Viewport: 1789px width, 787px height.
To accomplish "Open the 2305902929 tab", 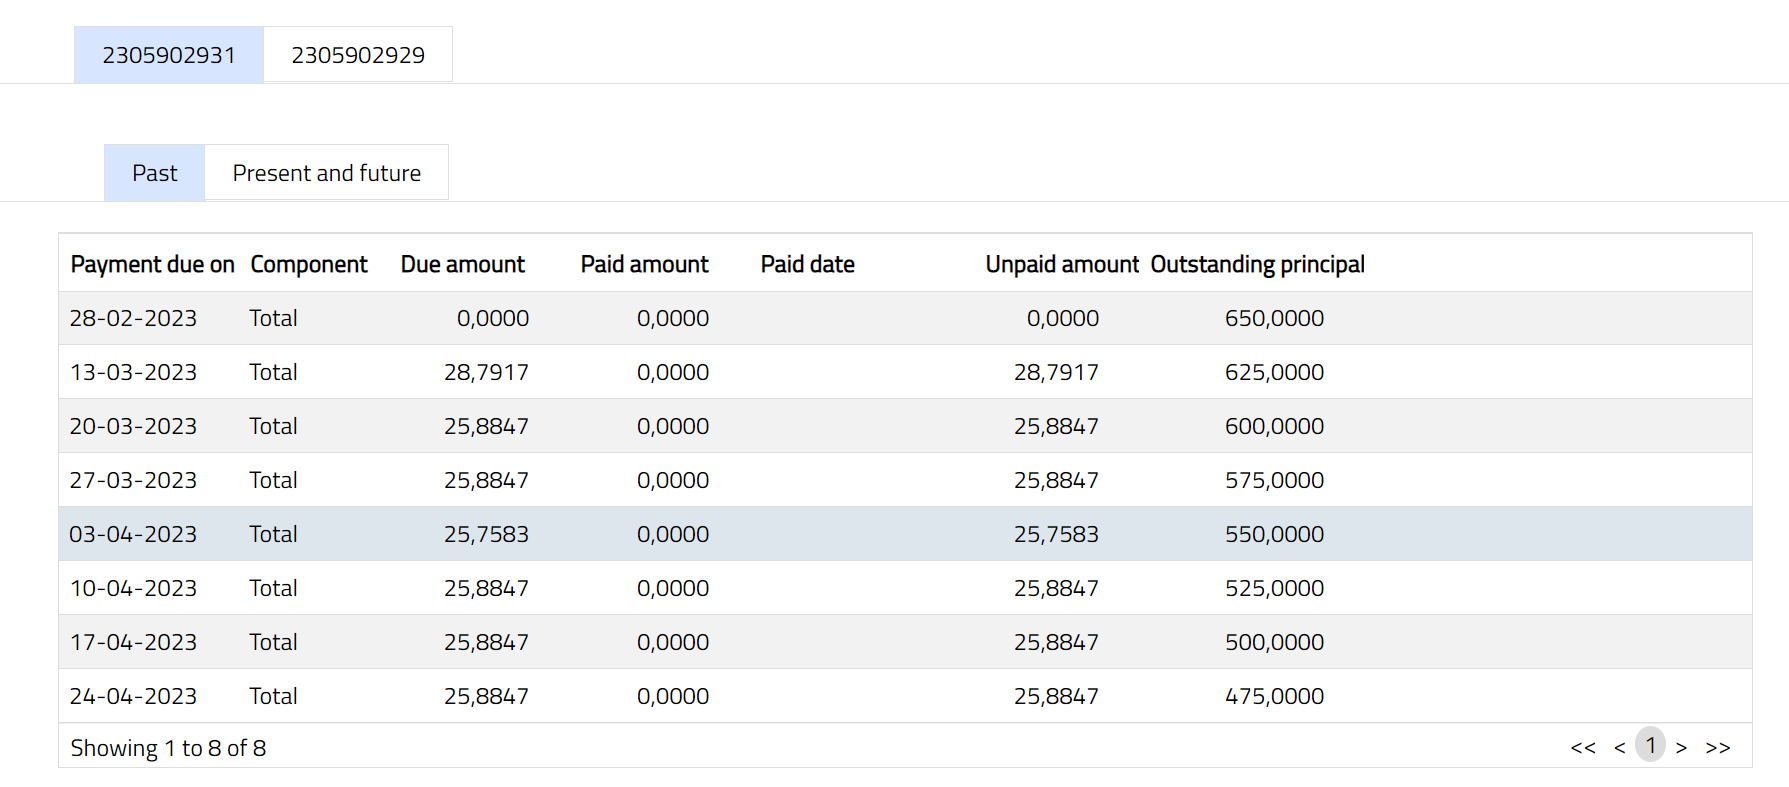I will [357, 55].
